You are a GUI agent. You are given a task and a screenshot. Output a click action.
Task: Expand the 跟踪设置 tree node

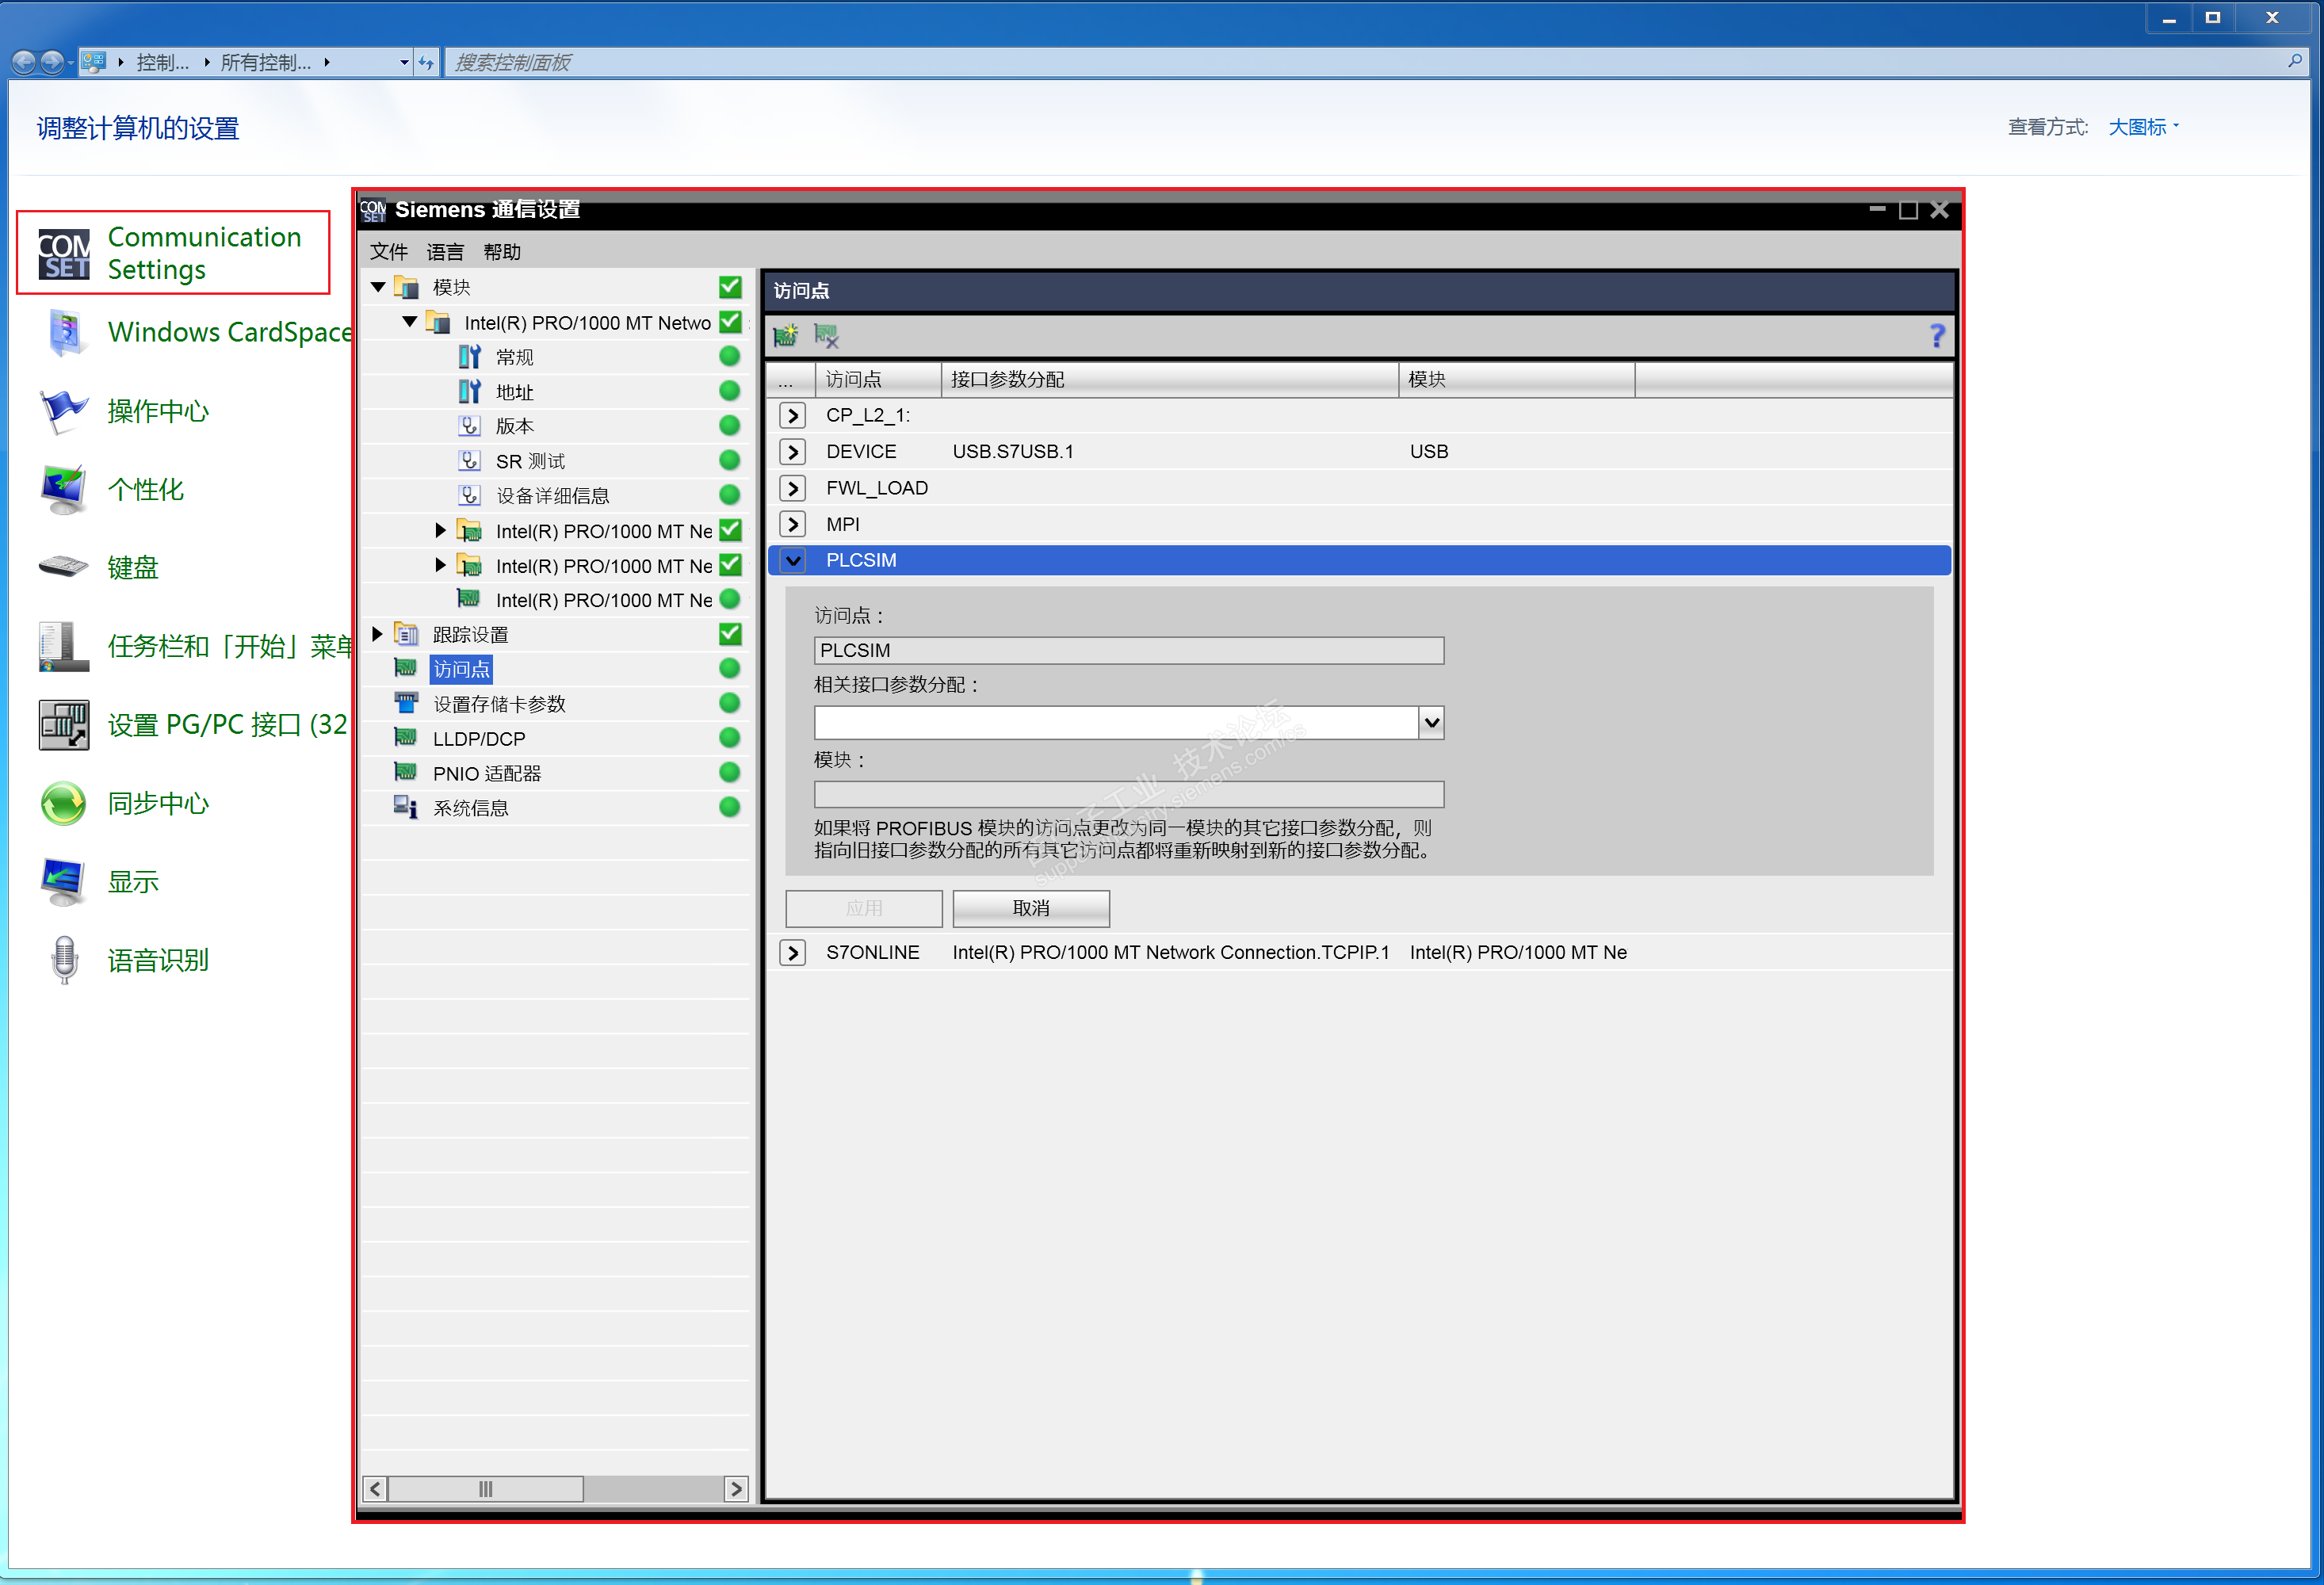pos(377,634)
